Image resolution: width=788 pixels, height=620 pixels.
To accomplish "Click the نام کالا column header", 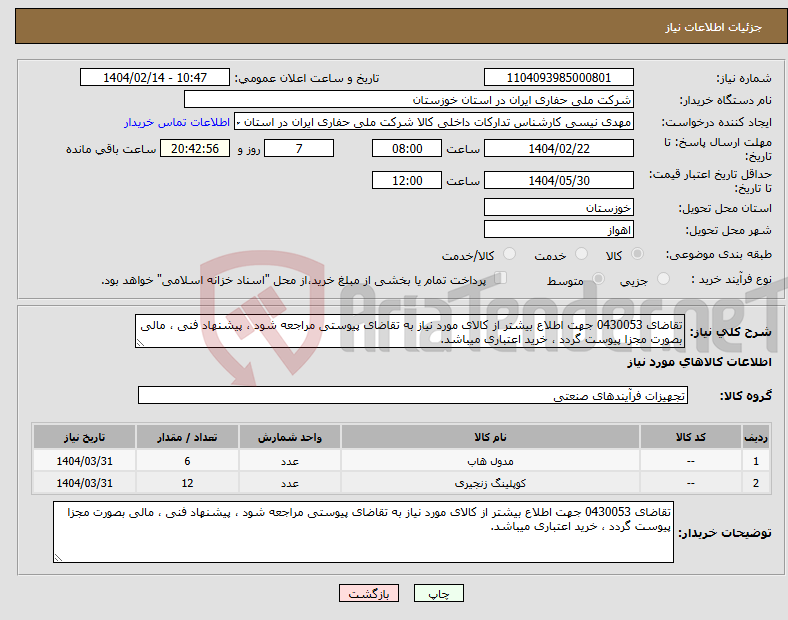I will (x=490, y=437).
